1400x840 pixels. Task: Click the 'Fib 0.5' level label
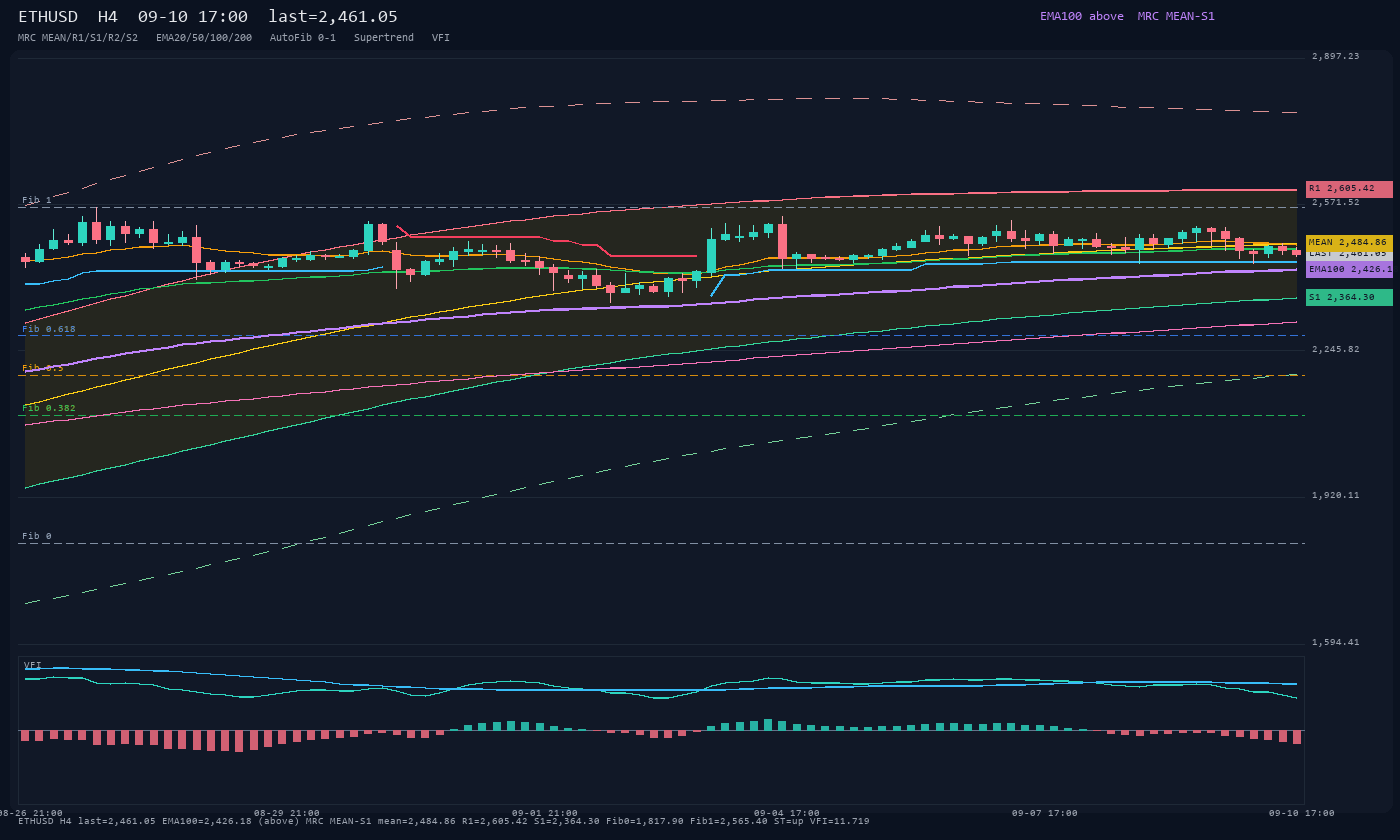click(x=43, y=369)
